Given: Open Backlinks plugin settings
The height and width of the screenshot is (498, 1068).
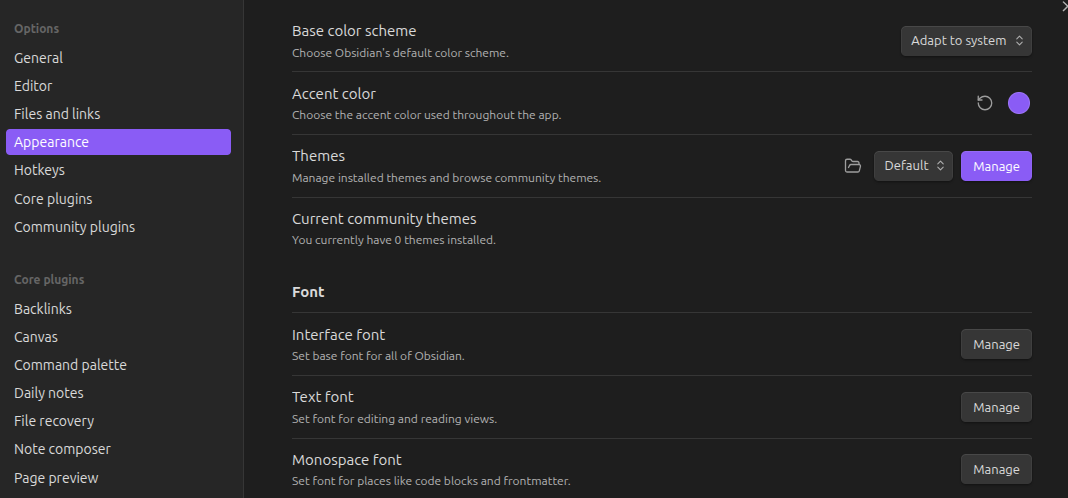Looking at the screenshot, I should pyautogui.click(x=43, y=309).
